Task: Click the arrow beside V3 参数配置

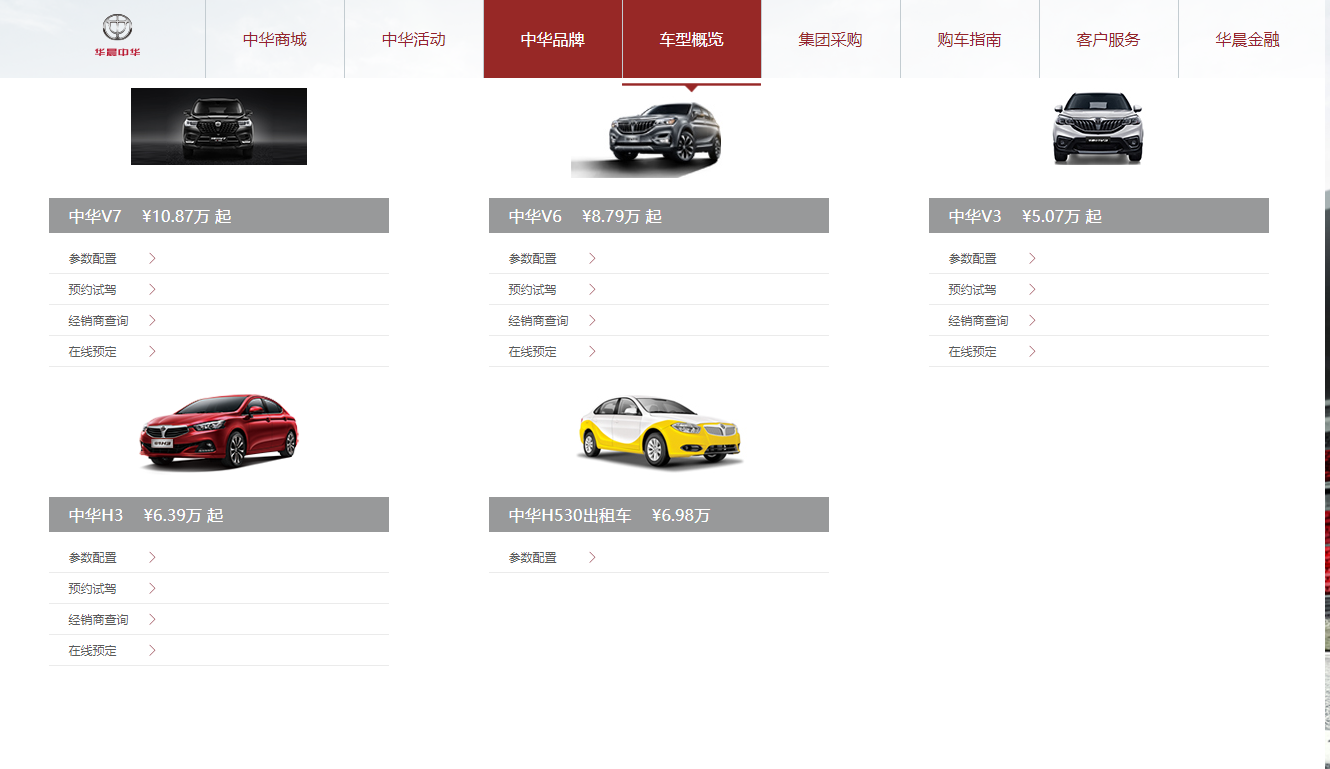Action: [1032, 258]
